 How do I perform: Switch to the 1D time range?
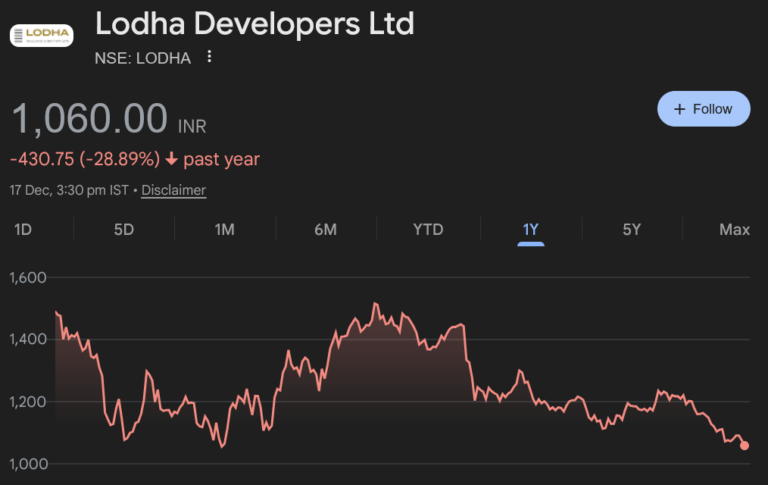pos(23,230)
